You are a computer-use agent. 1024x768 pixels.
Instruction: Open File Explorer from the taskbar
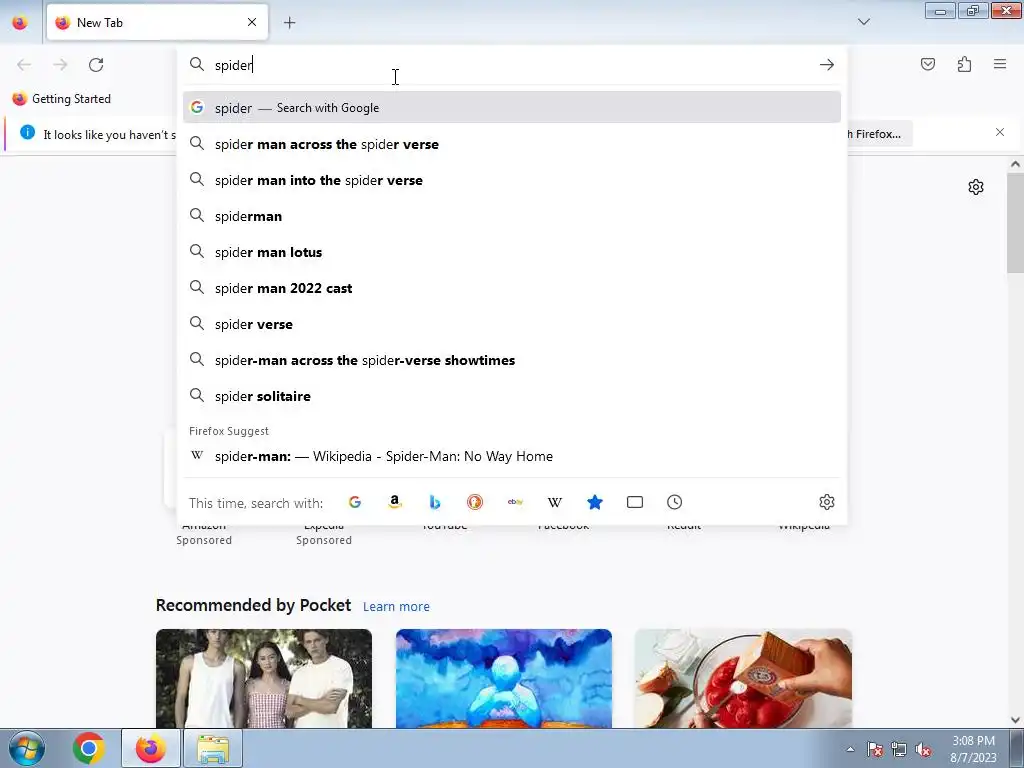213,748
